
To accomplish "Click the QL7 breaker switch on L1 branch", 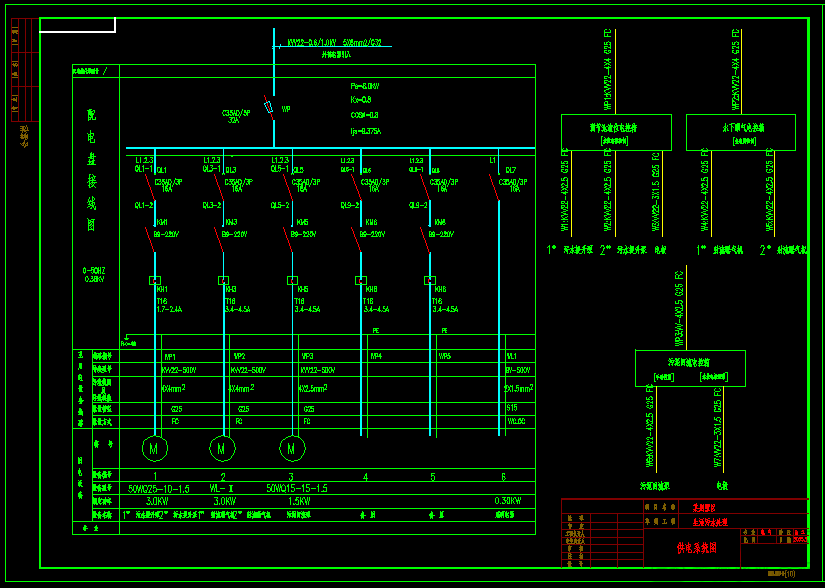I will click(x=494, y=187).
